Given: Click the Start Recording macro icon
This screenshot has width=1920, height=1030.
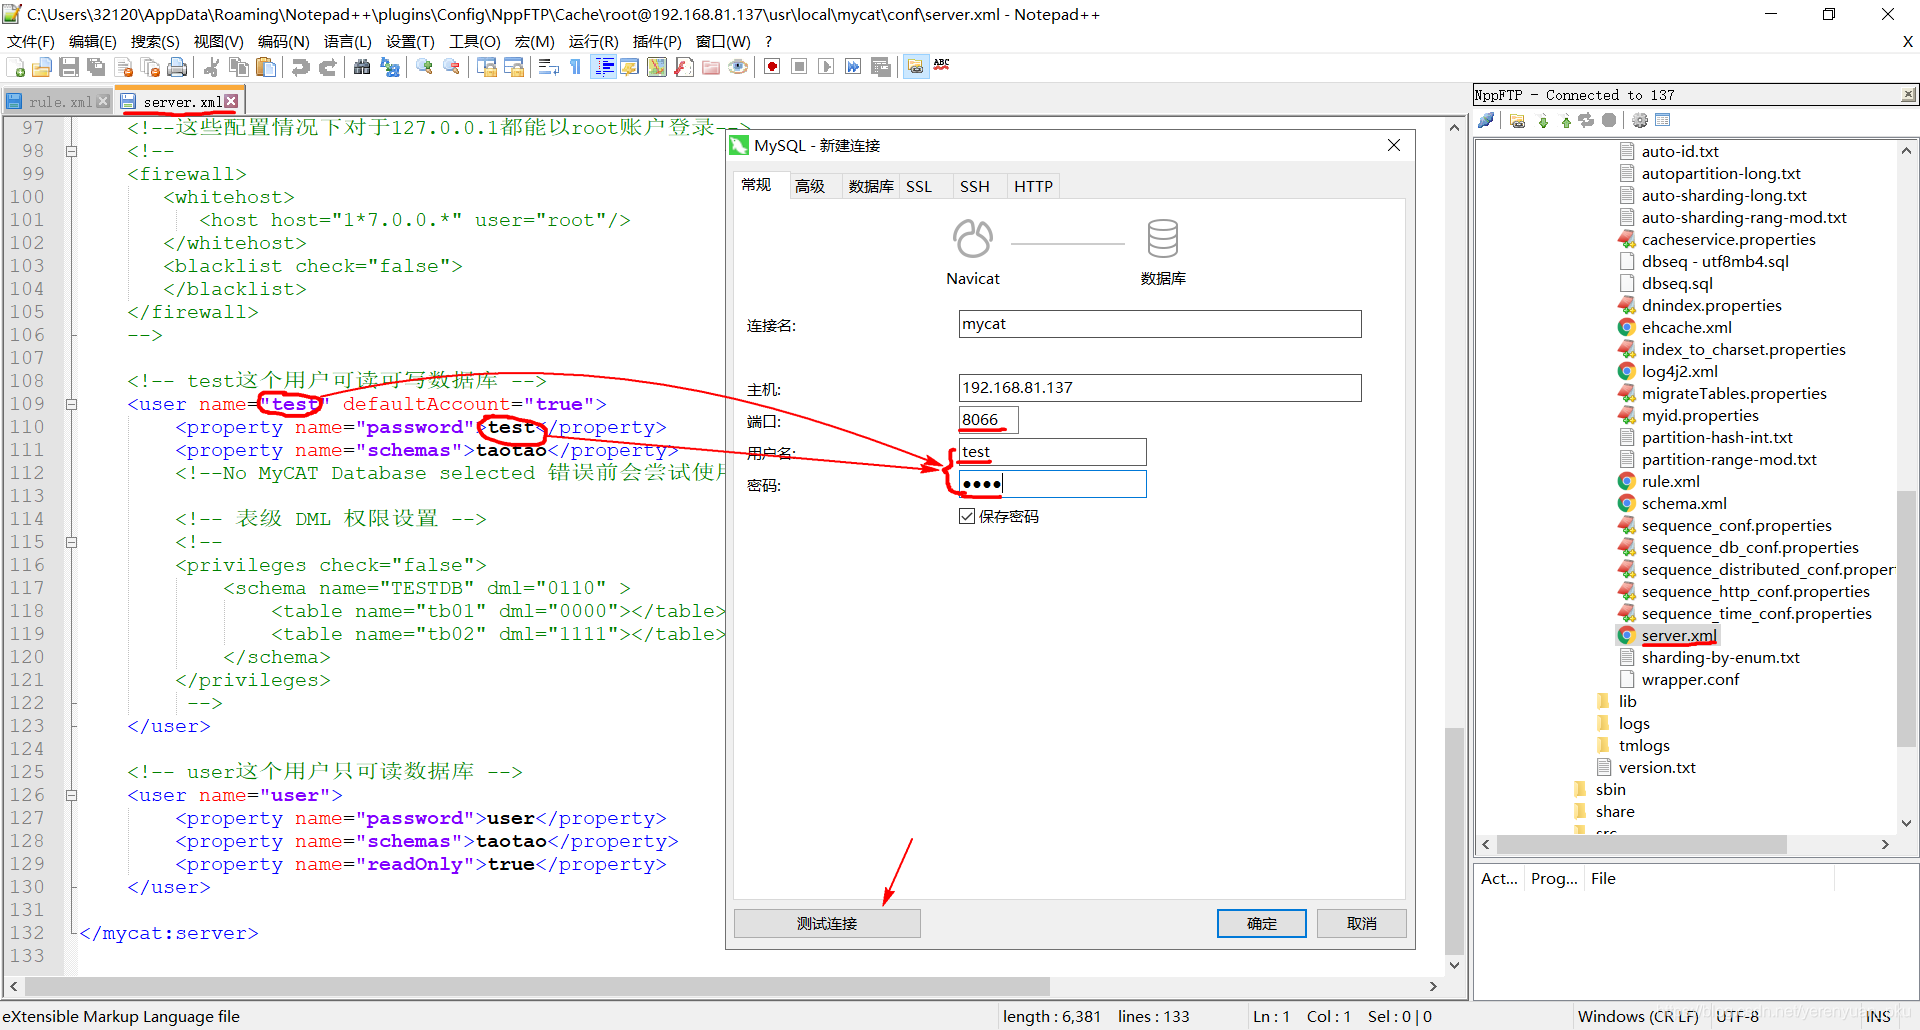Looking at the screenshot, I should click(772, 67).
